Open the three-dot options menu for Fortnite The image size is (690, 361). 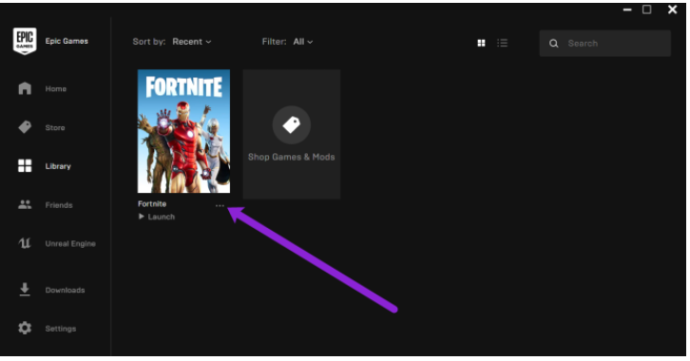220,206
